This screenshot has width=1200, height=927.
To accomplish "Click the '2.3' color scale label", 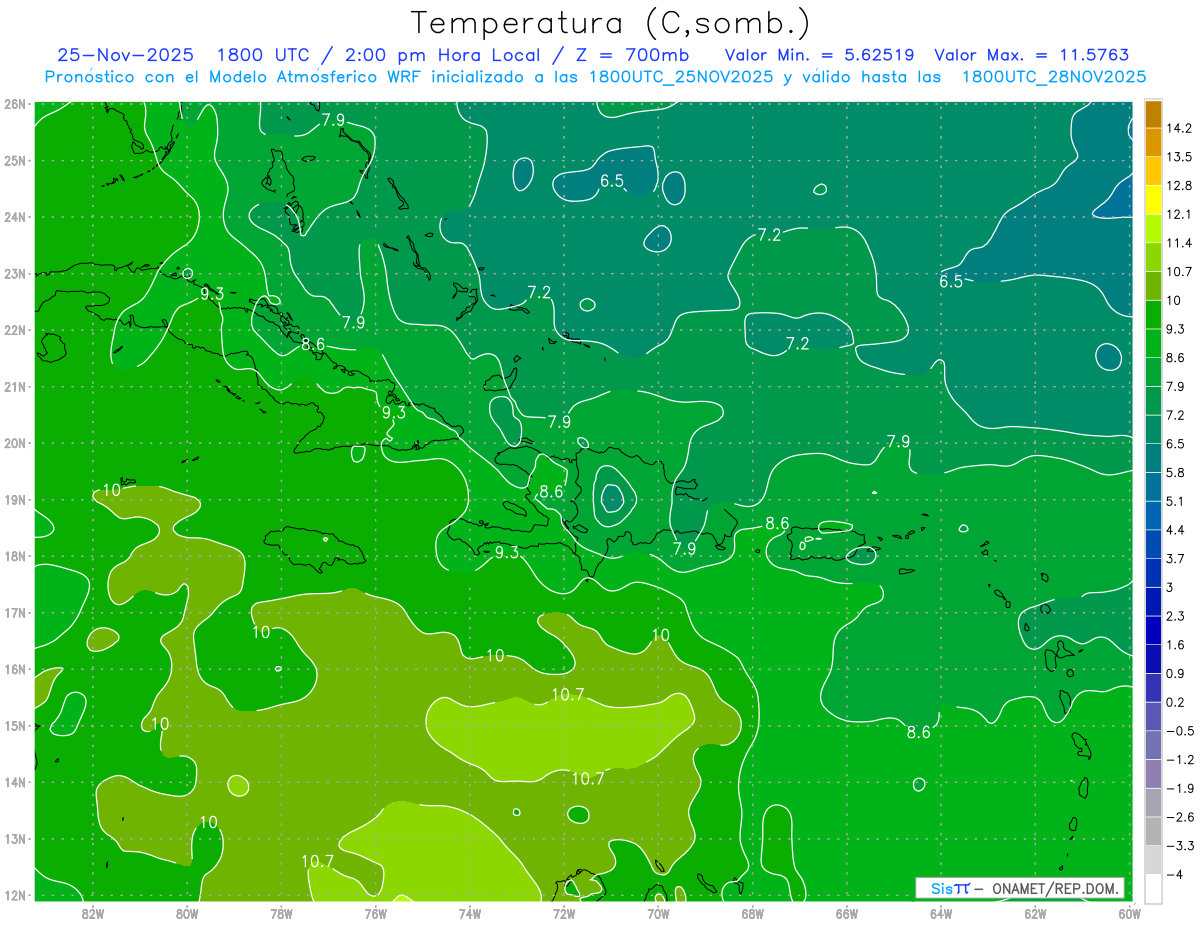I will [x=1177, y=616].
